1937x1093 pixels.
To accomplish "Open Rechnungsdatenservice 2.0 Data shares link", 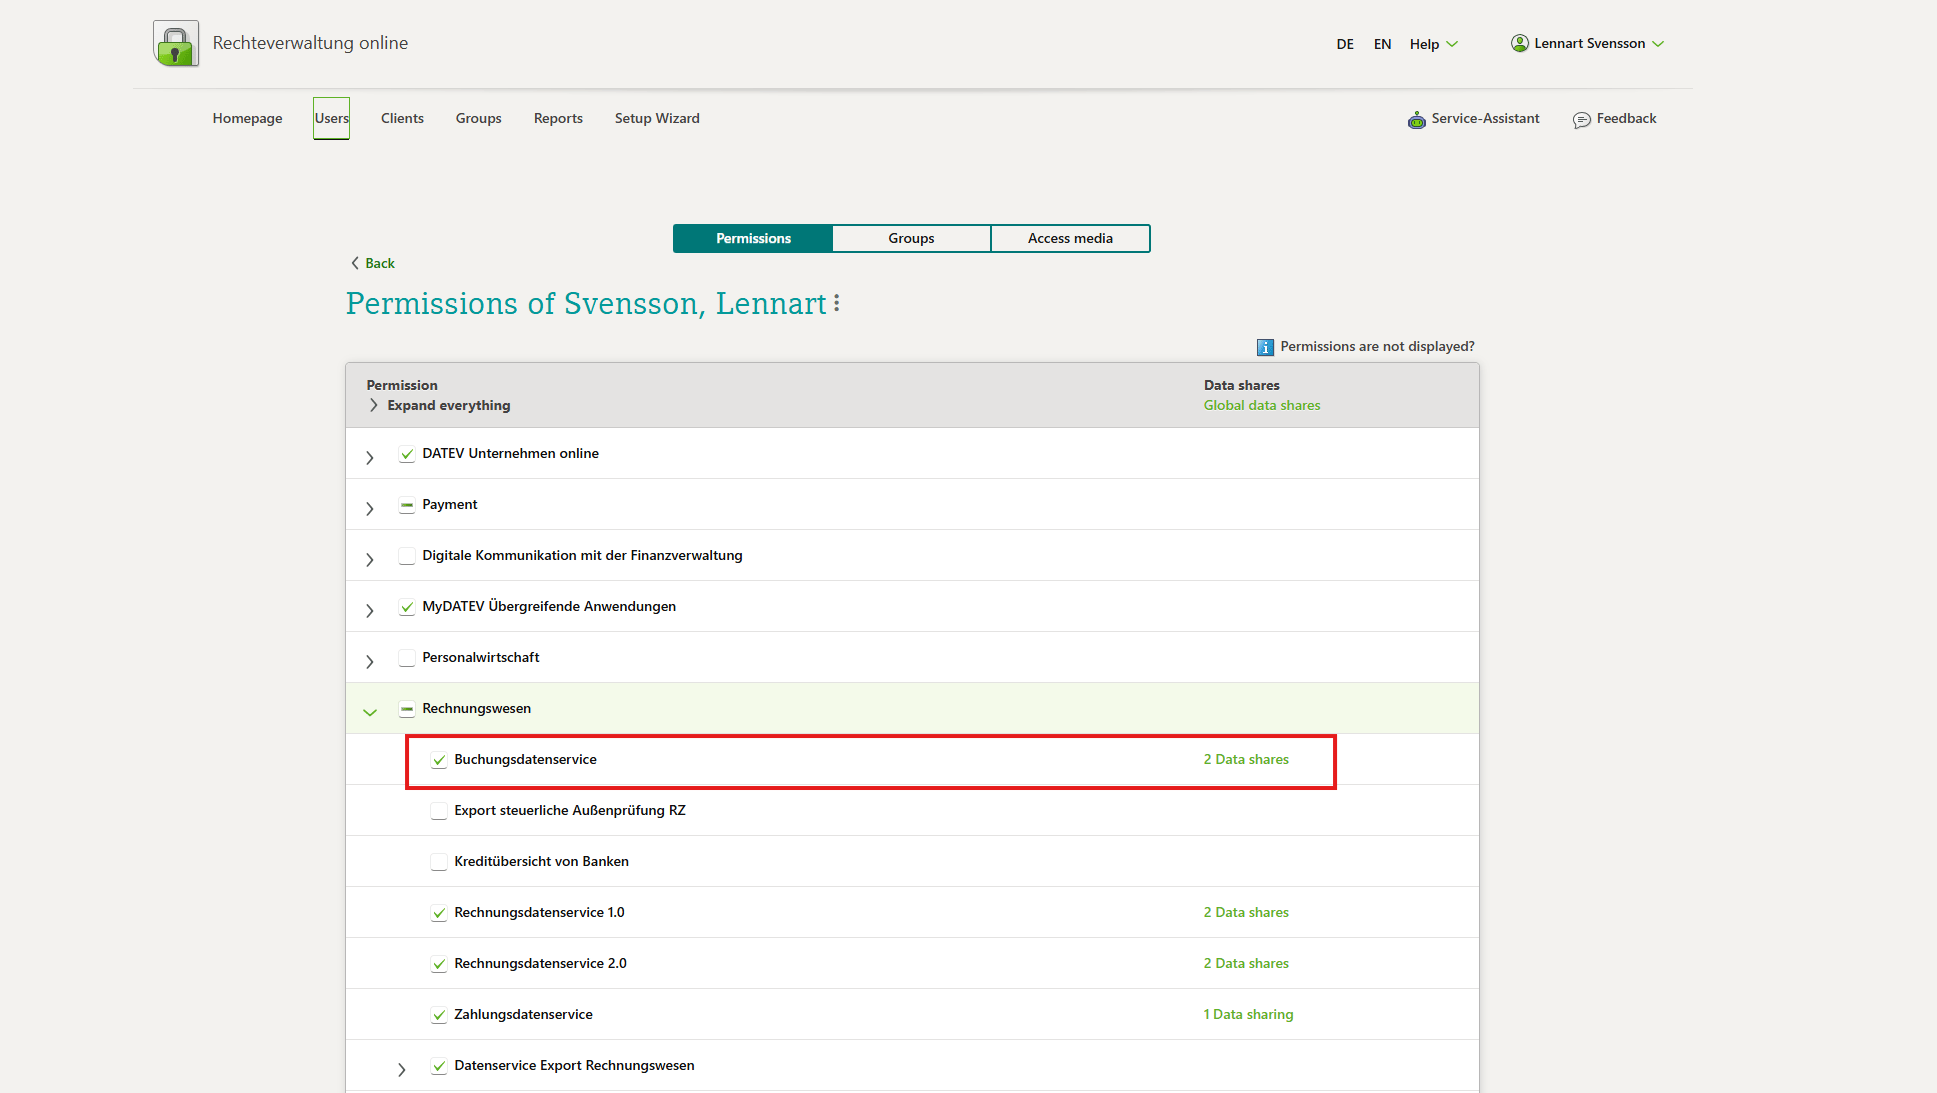I will click(x=1246, y=963).
